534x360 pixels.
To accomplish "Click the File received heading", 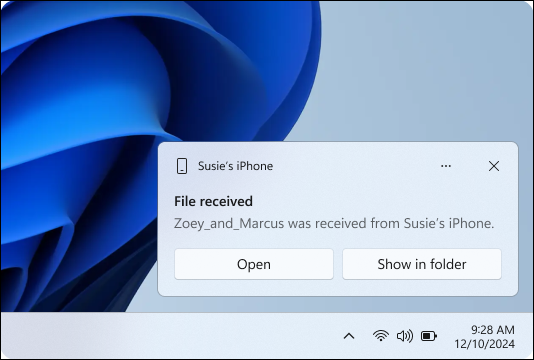I will tap(214, 201).
